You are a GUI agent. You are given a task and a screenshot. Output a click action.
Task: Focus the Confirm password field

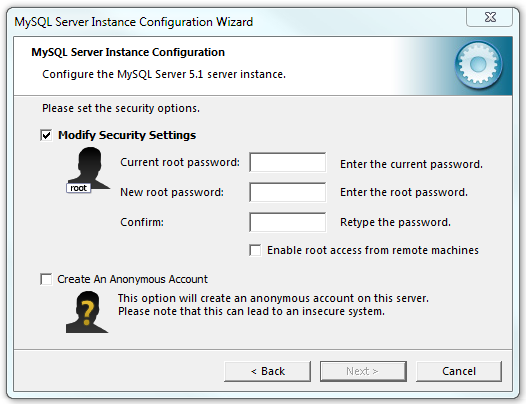[x=287, y=222]
